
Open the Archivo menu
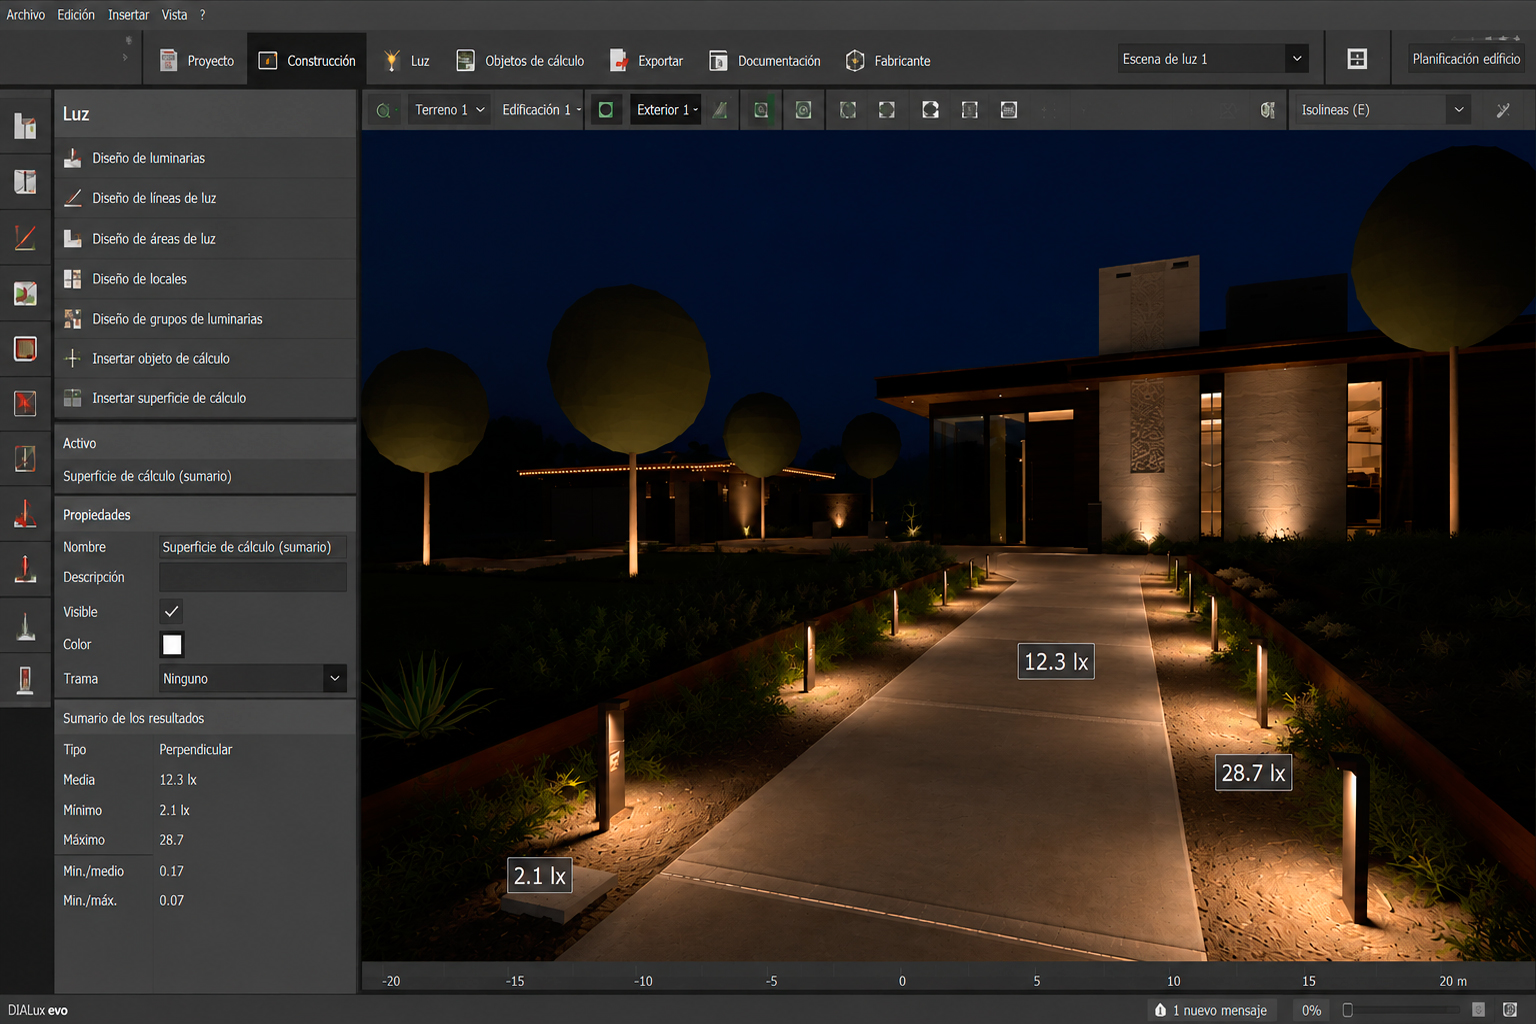[26, 15]
